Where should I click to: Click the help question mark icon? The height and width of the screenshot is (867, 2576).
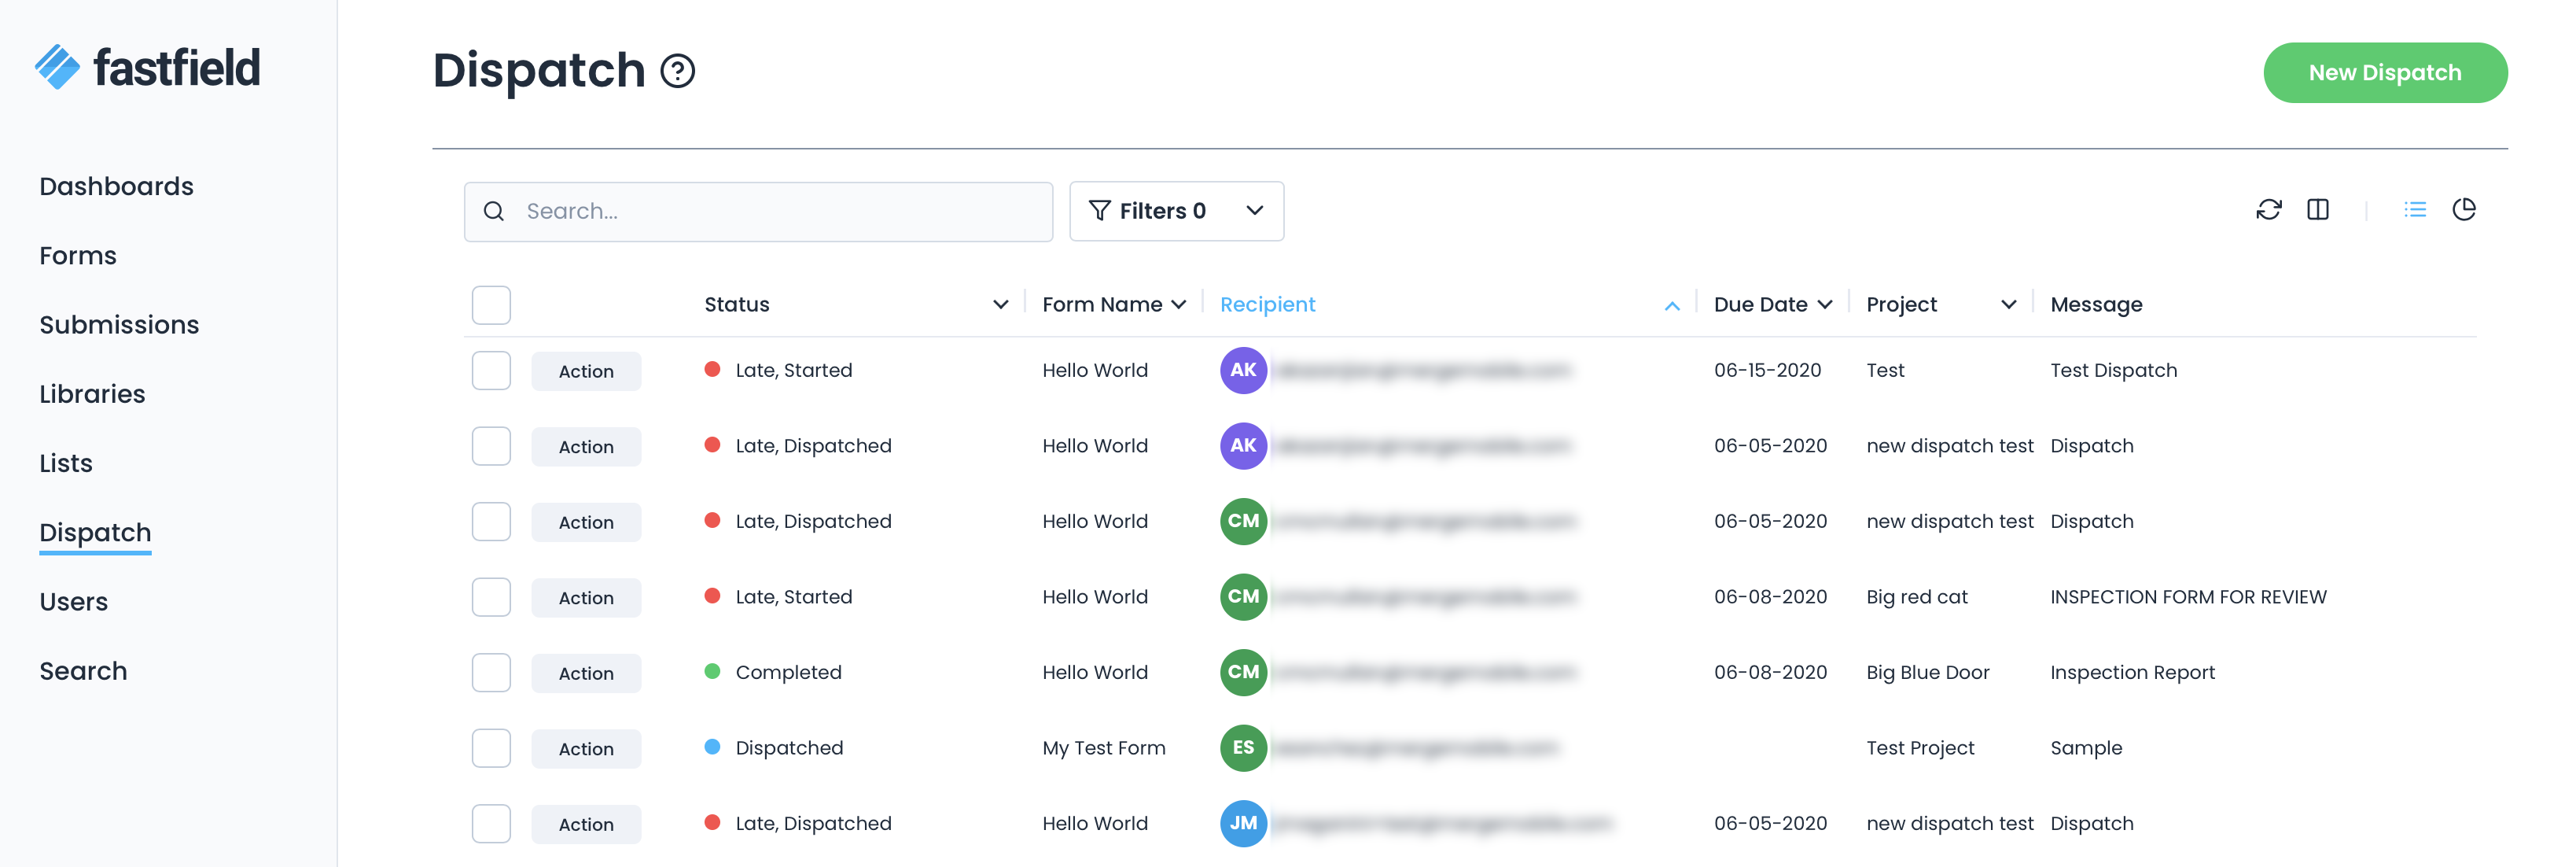pos(677,71)
